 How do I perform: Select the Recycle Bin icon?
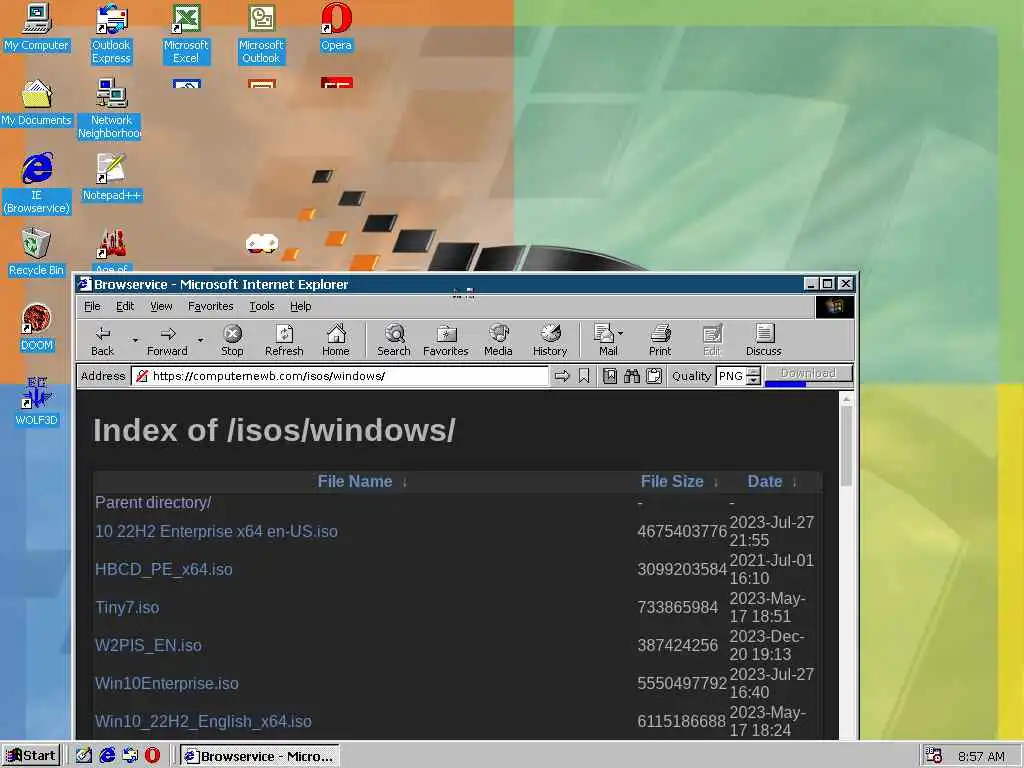coord(36,252)
